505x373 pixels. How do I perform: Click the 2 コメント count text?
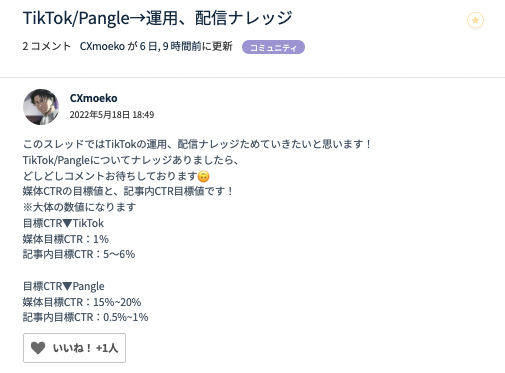[47, 46]
